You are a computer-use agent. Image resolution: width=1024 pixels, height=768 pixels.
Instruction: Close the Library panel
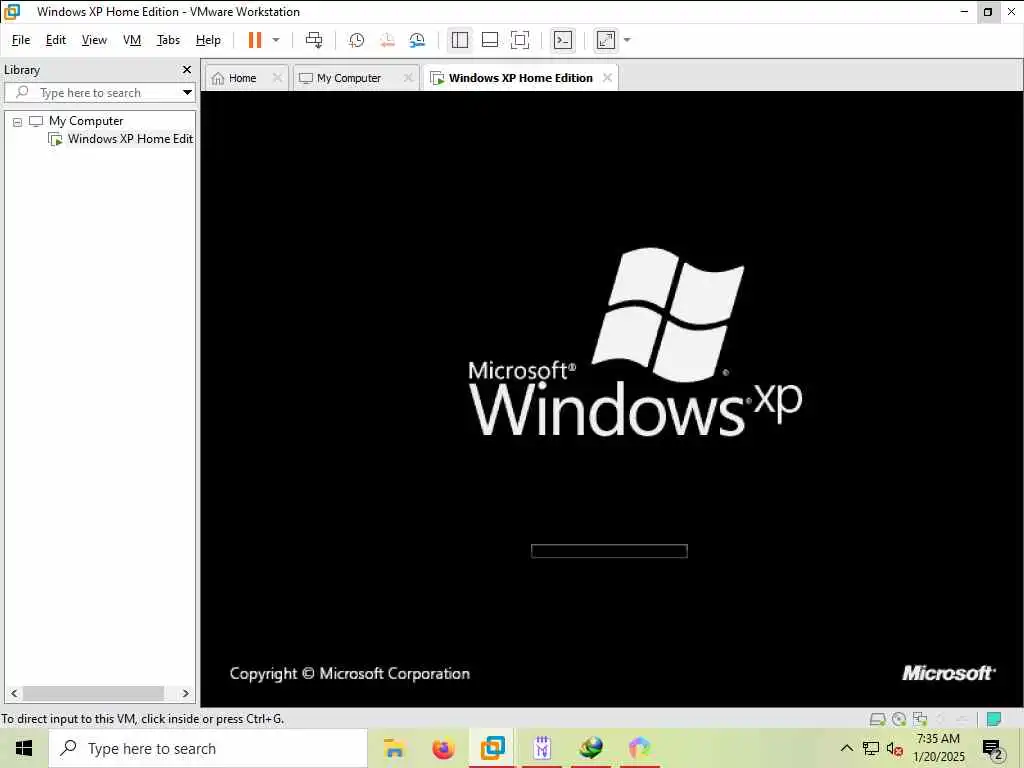point(187,70)
